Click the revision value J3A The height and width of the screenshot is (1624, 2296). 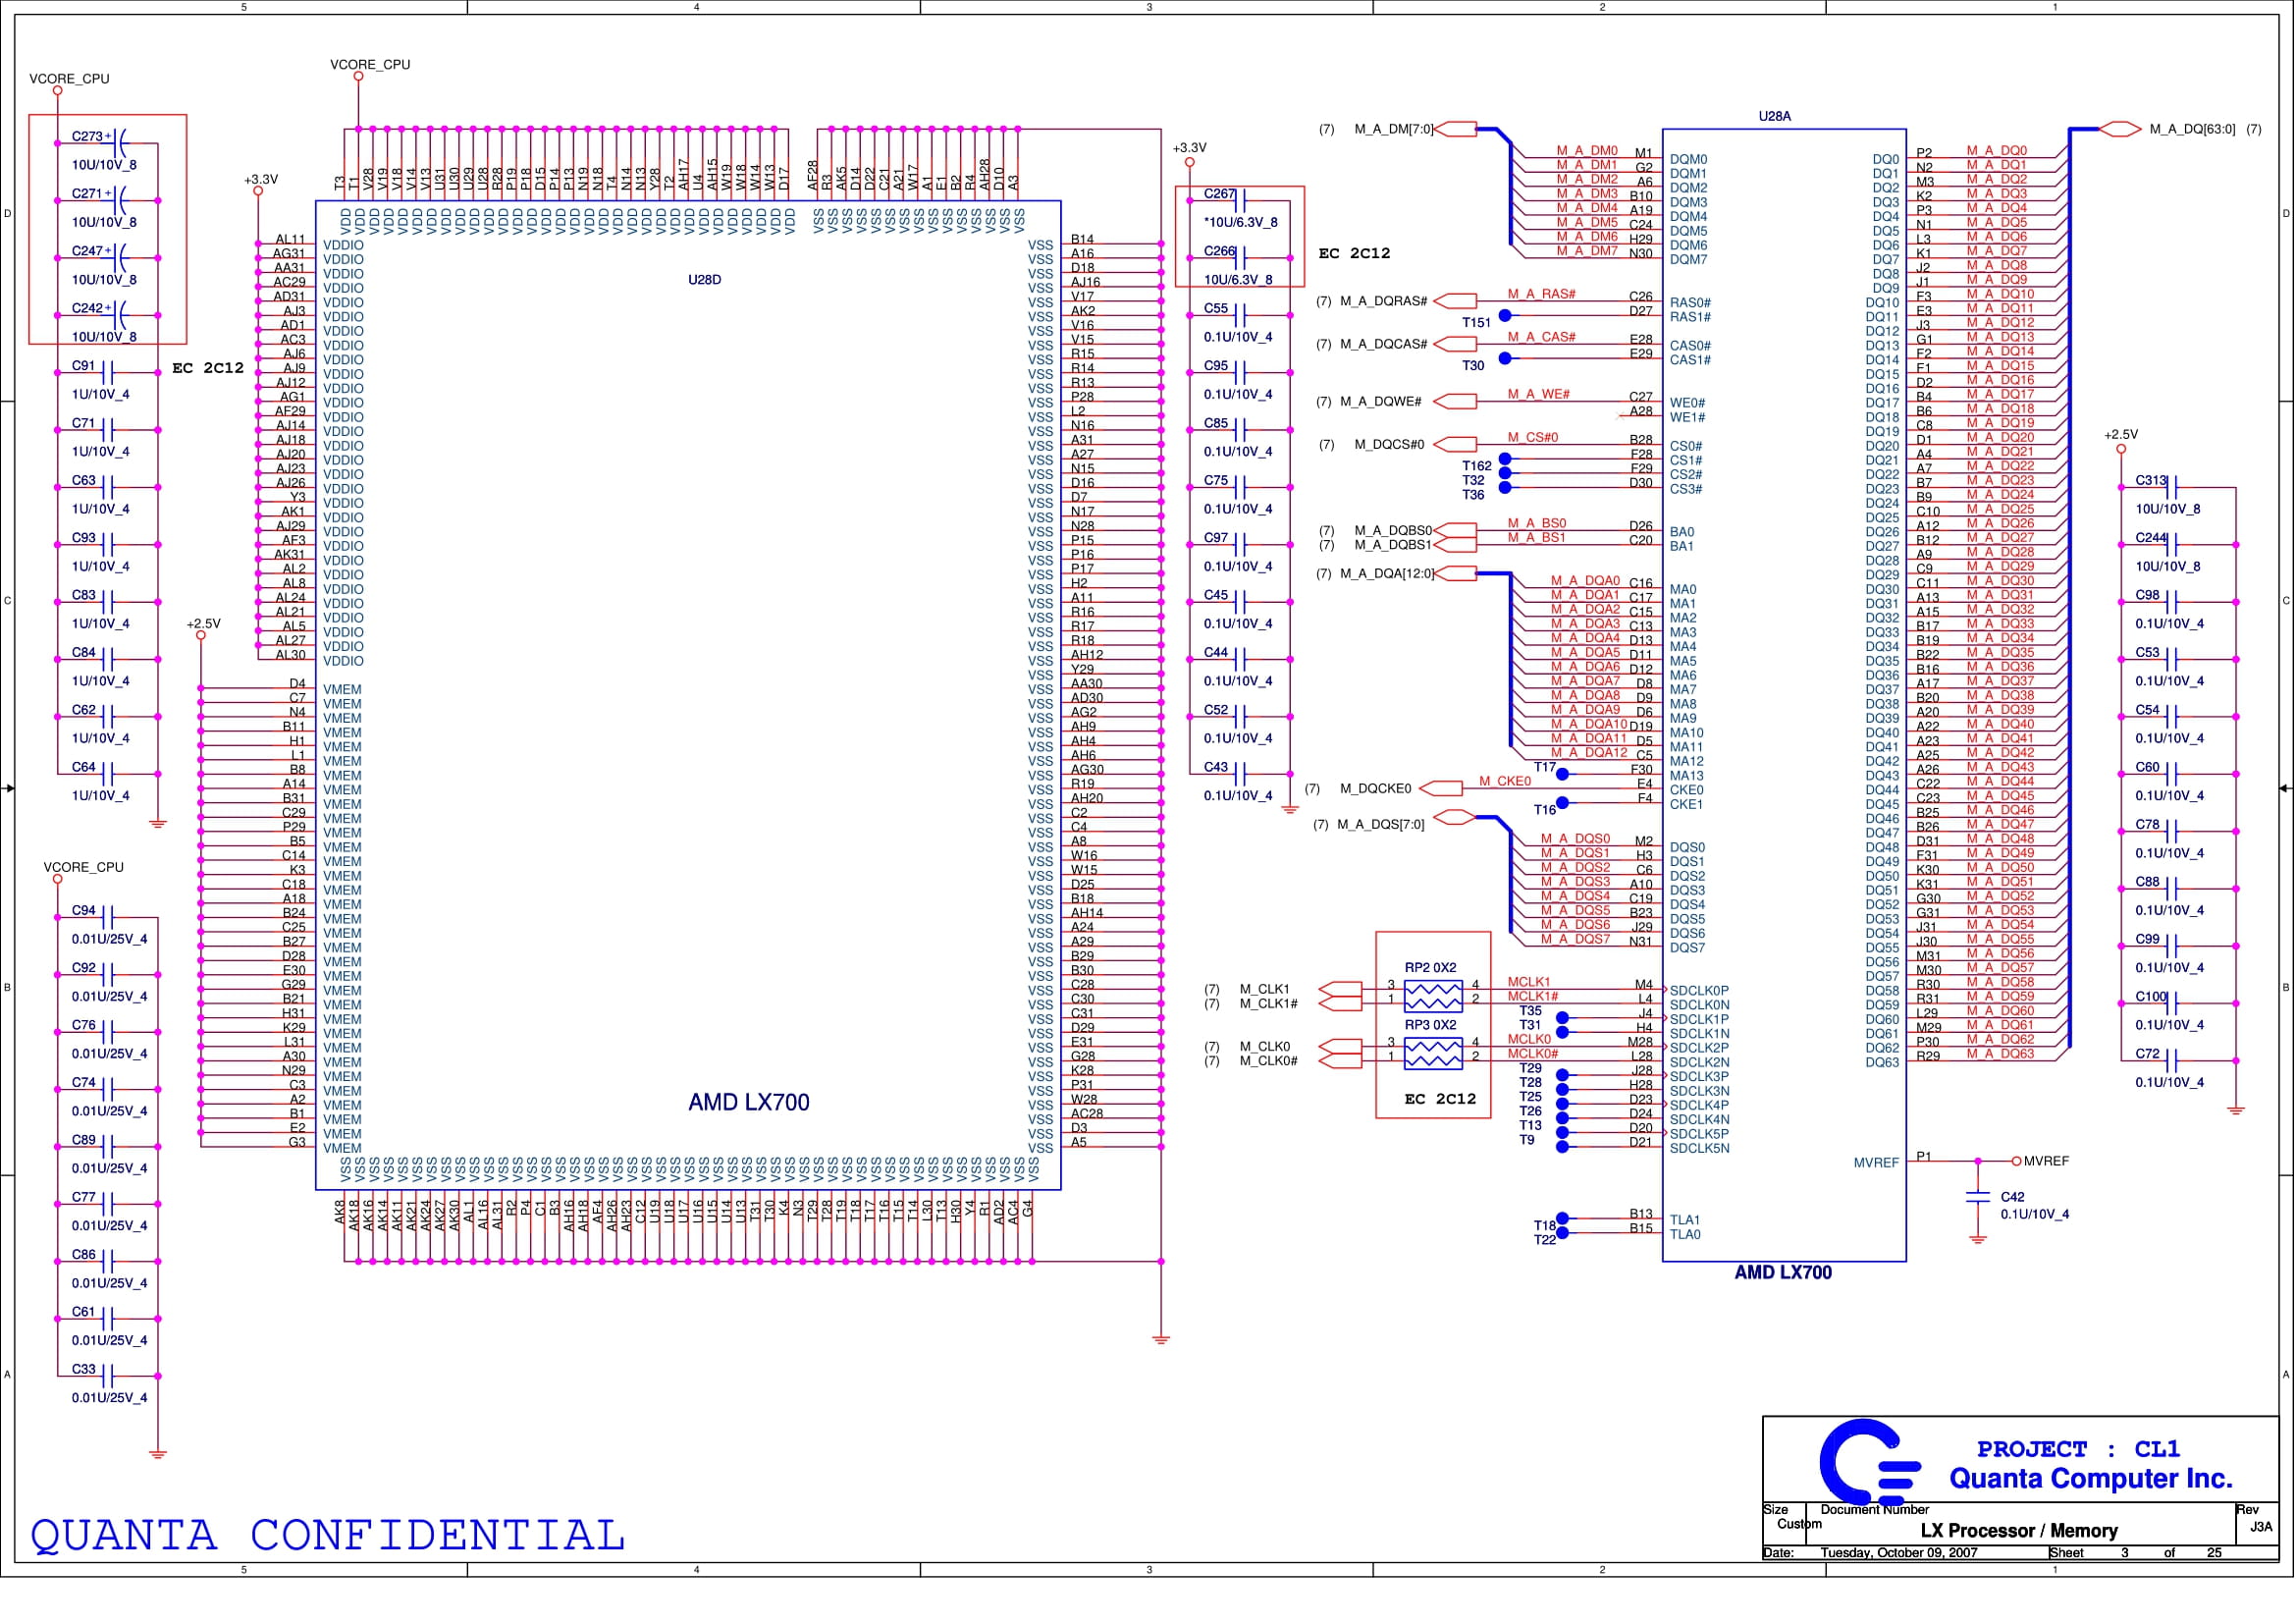pos(2261,1527)
